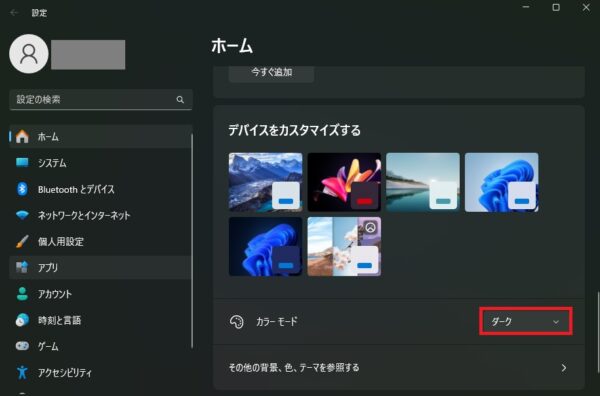This screenshot has height=396, width=600.
Task: Open ゲーム settings
Action: tap(100, 346)
